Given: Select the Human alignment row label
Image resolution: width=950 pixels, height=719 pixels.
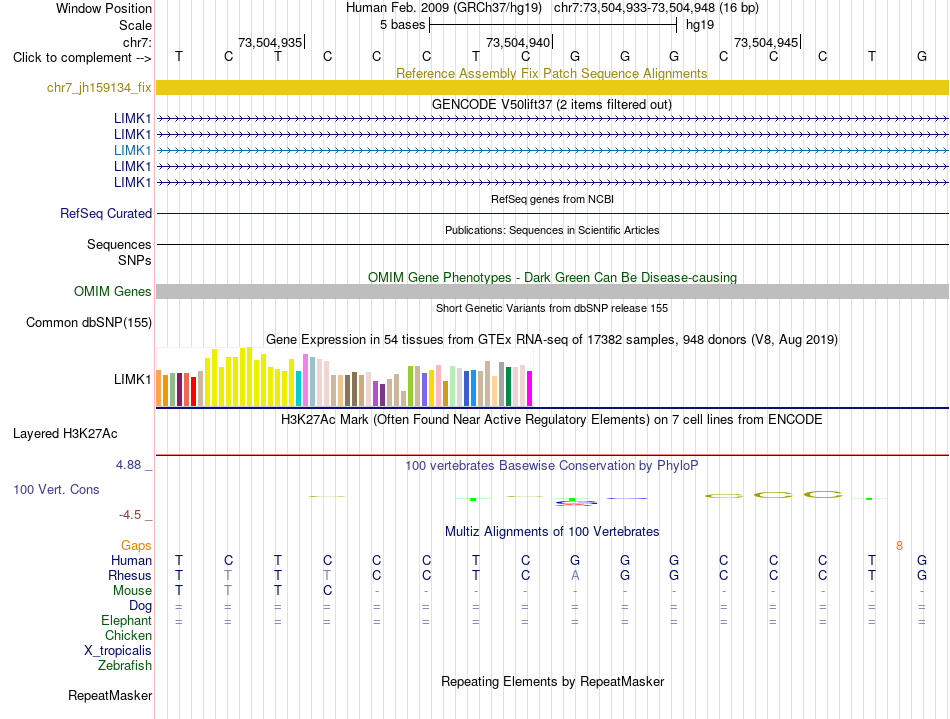Looking at the screenshot, I should pyautogui.click(x=131, y=560).
